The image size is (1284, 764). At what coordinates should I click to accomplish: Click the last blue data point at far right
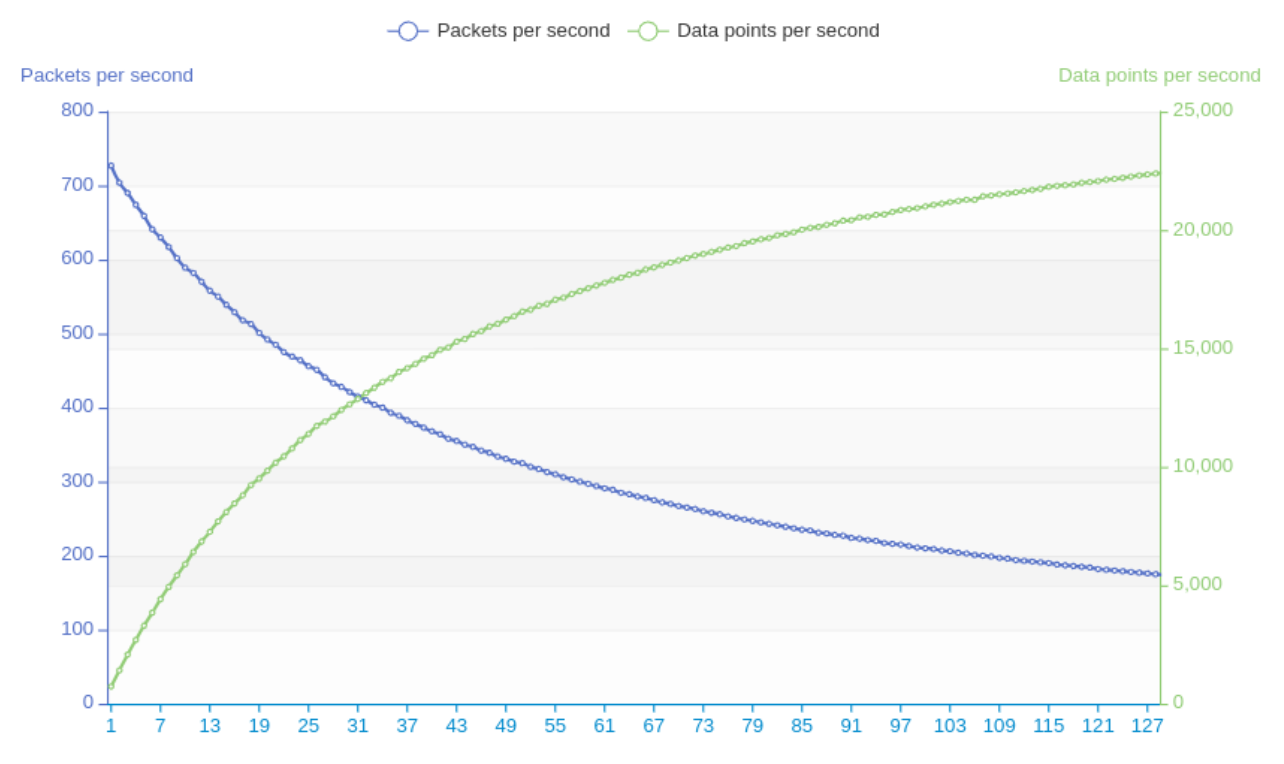tap(1157, 575)
